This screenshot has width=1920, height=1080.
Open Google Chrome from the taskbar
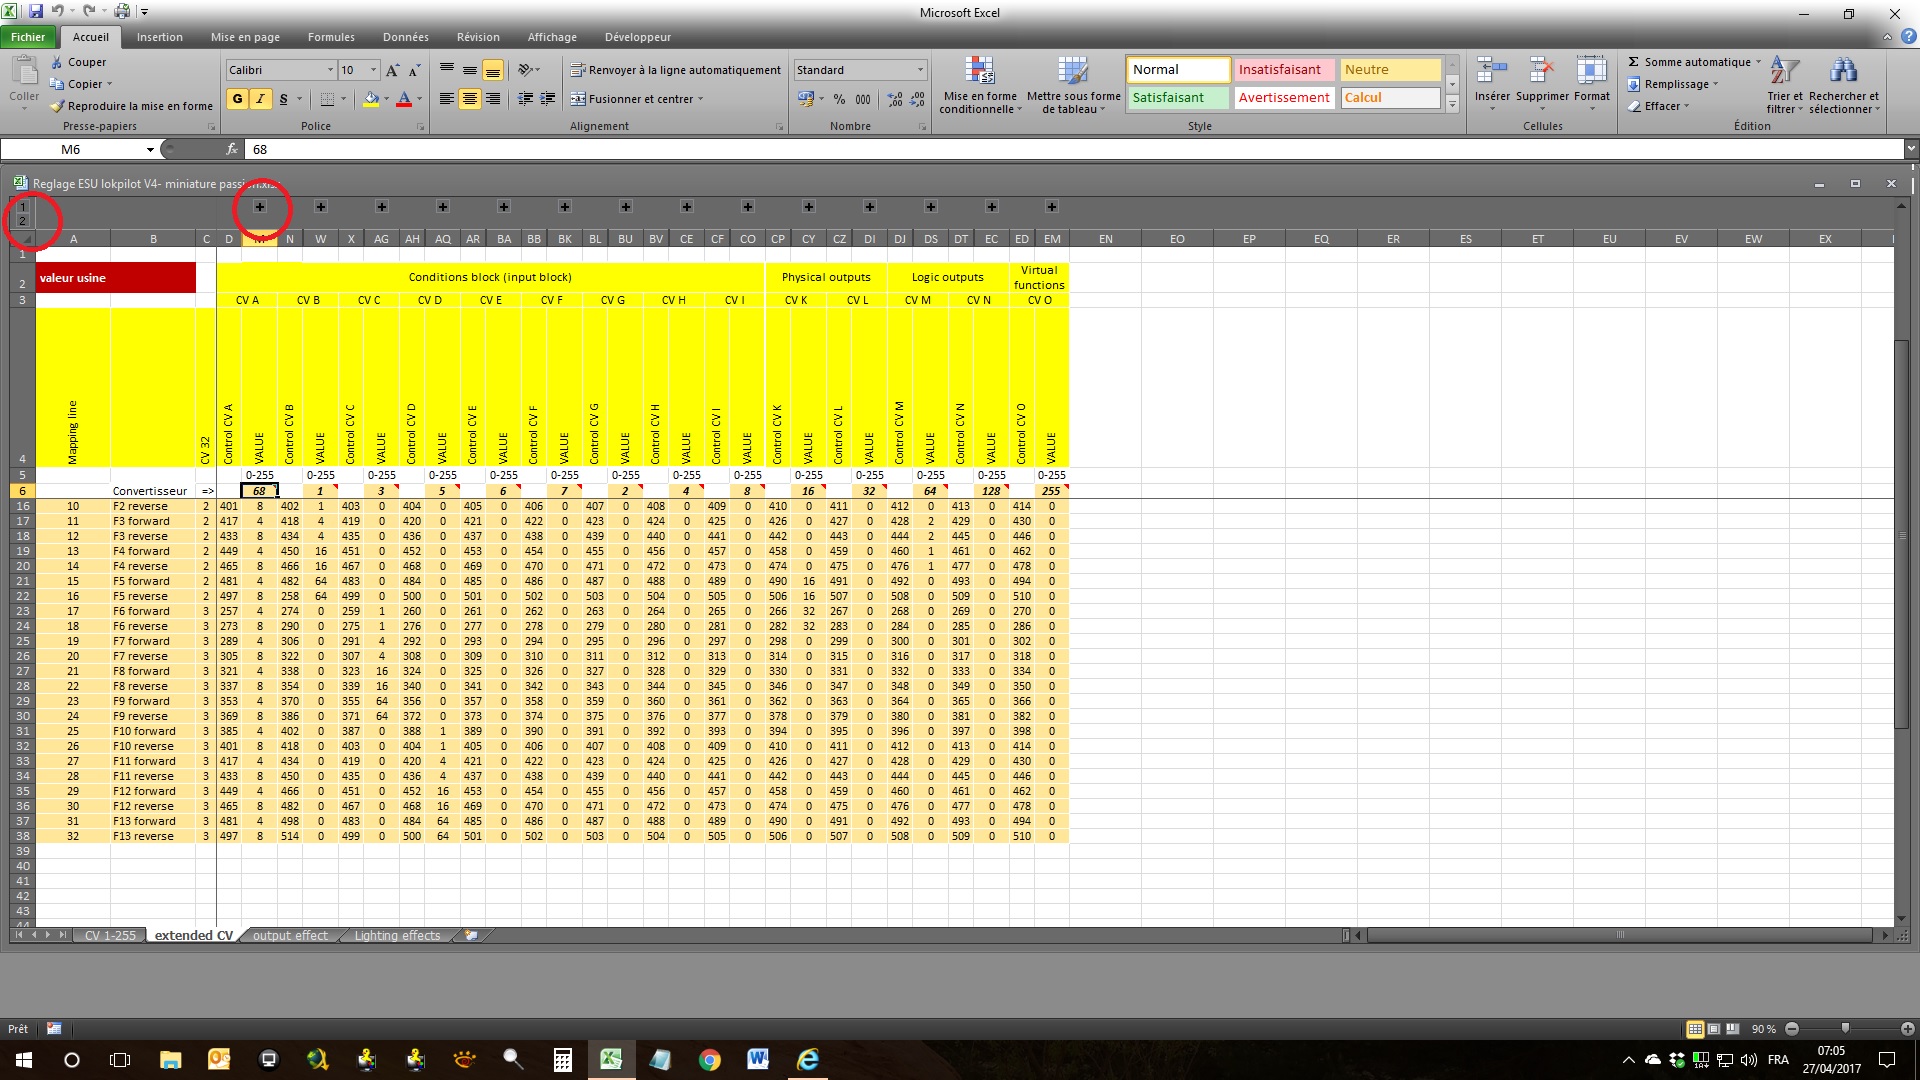709,1059
